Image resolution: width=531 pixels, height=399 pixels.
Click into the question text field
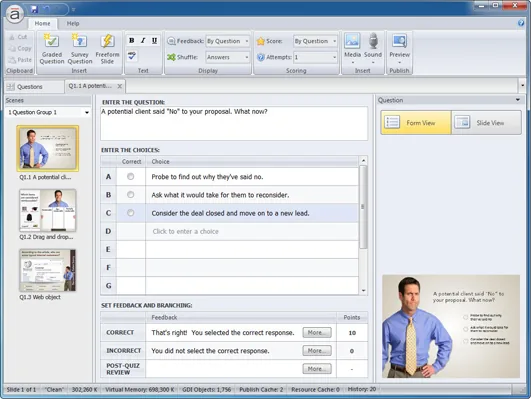click(234, 123)
